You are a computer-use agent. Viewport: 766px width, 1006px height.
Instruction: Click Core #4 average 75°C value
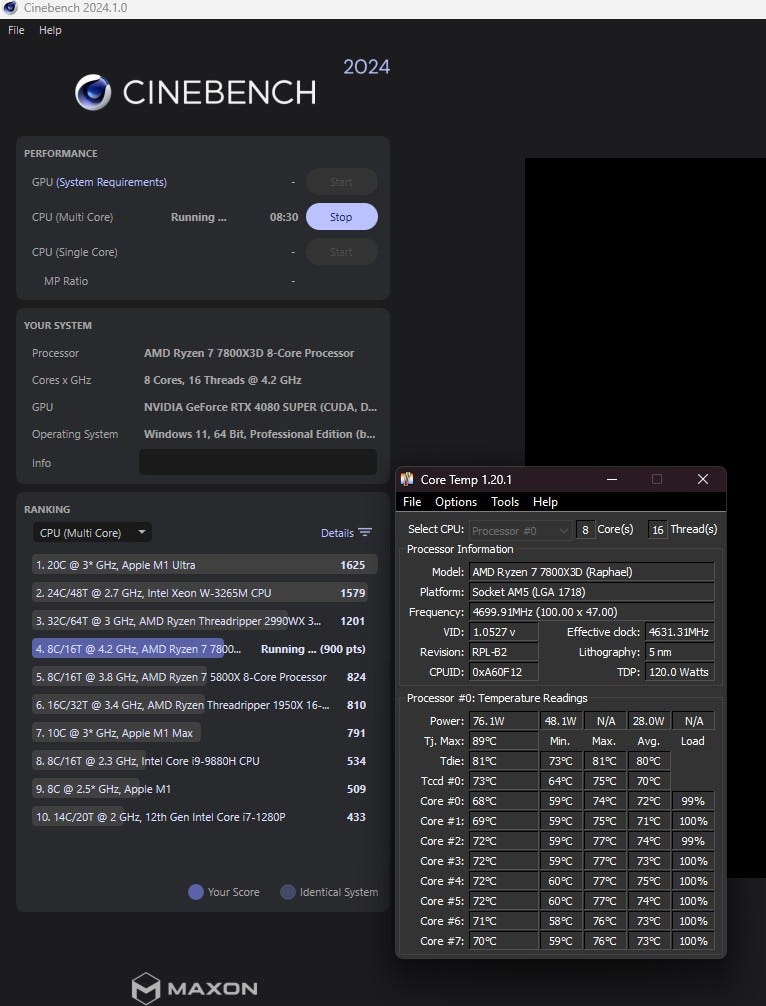[649, 881]
